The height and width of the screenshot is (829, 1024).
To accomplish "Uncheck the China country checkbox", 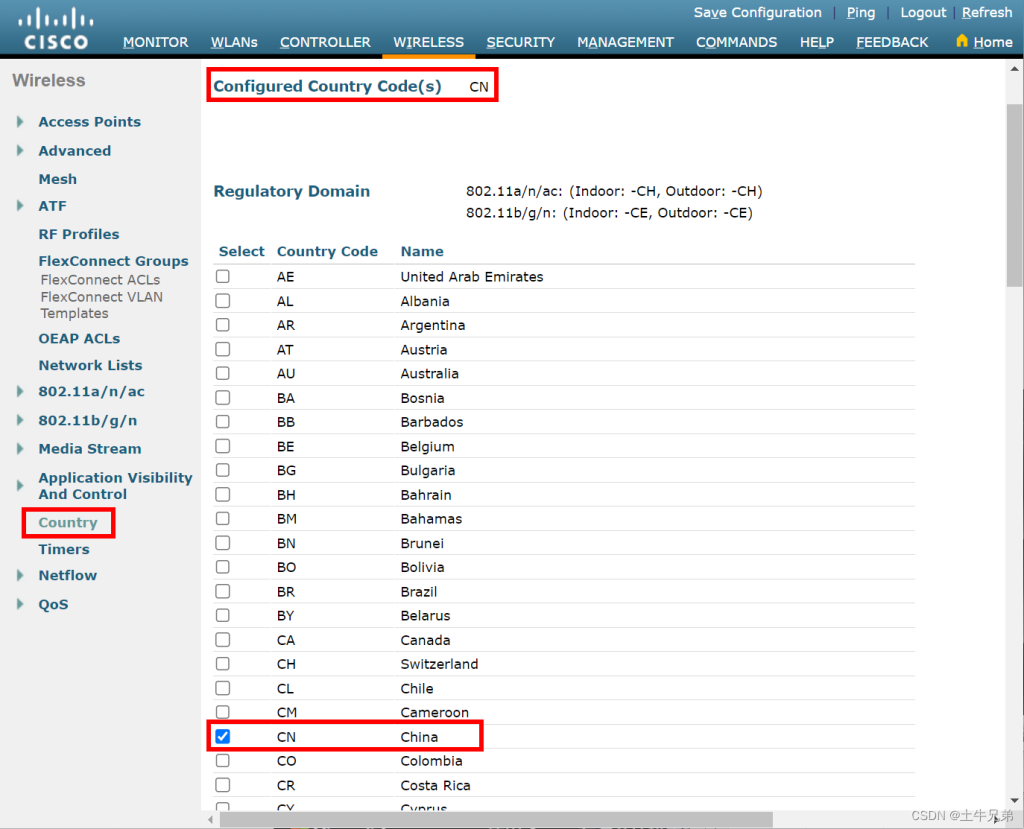I will click(x=223, y=737).
